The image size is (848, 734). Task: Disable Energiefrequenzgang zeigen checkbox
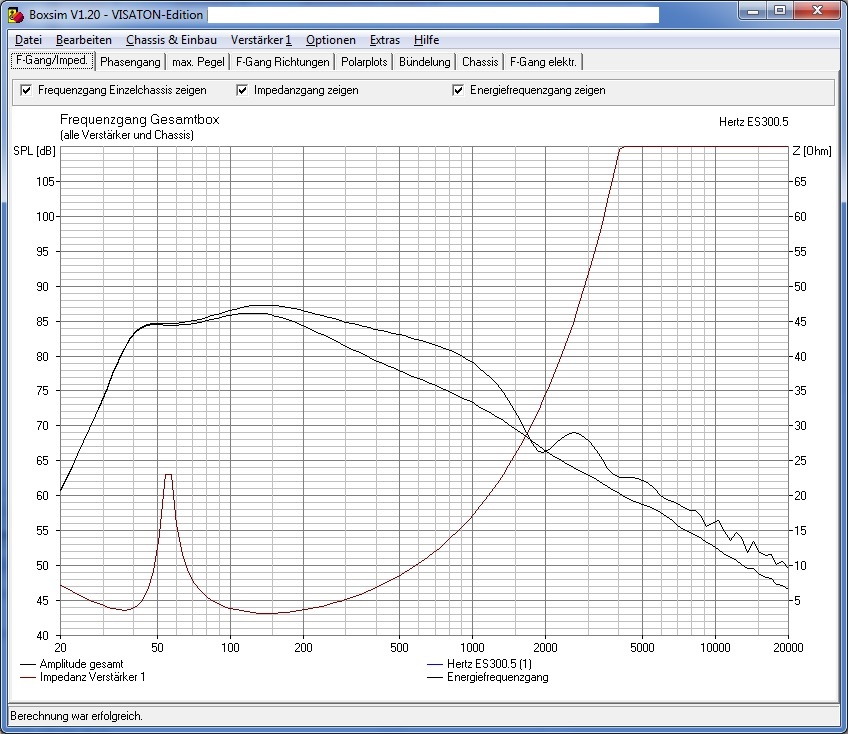[x=458, y=90]
